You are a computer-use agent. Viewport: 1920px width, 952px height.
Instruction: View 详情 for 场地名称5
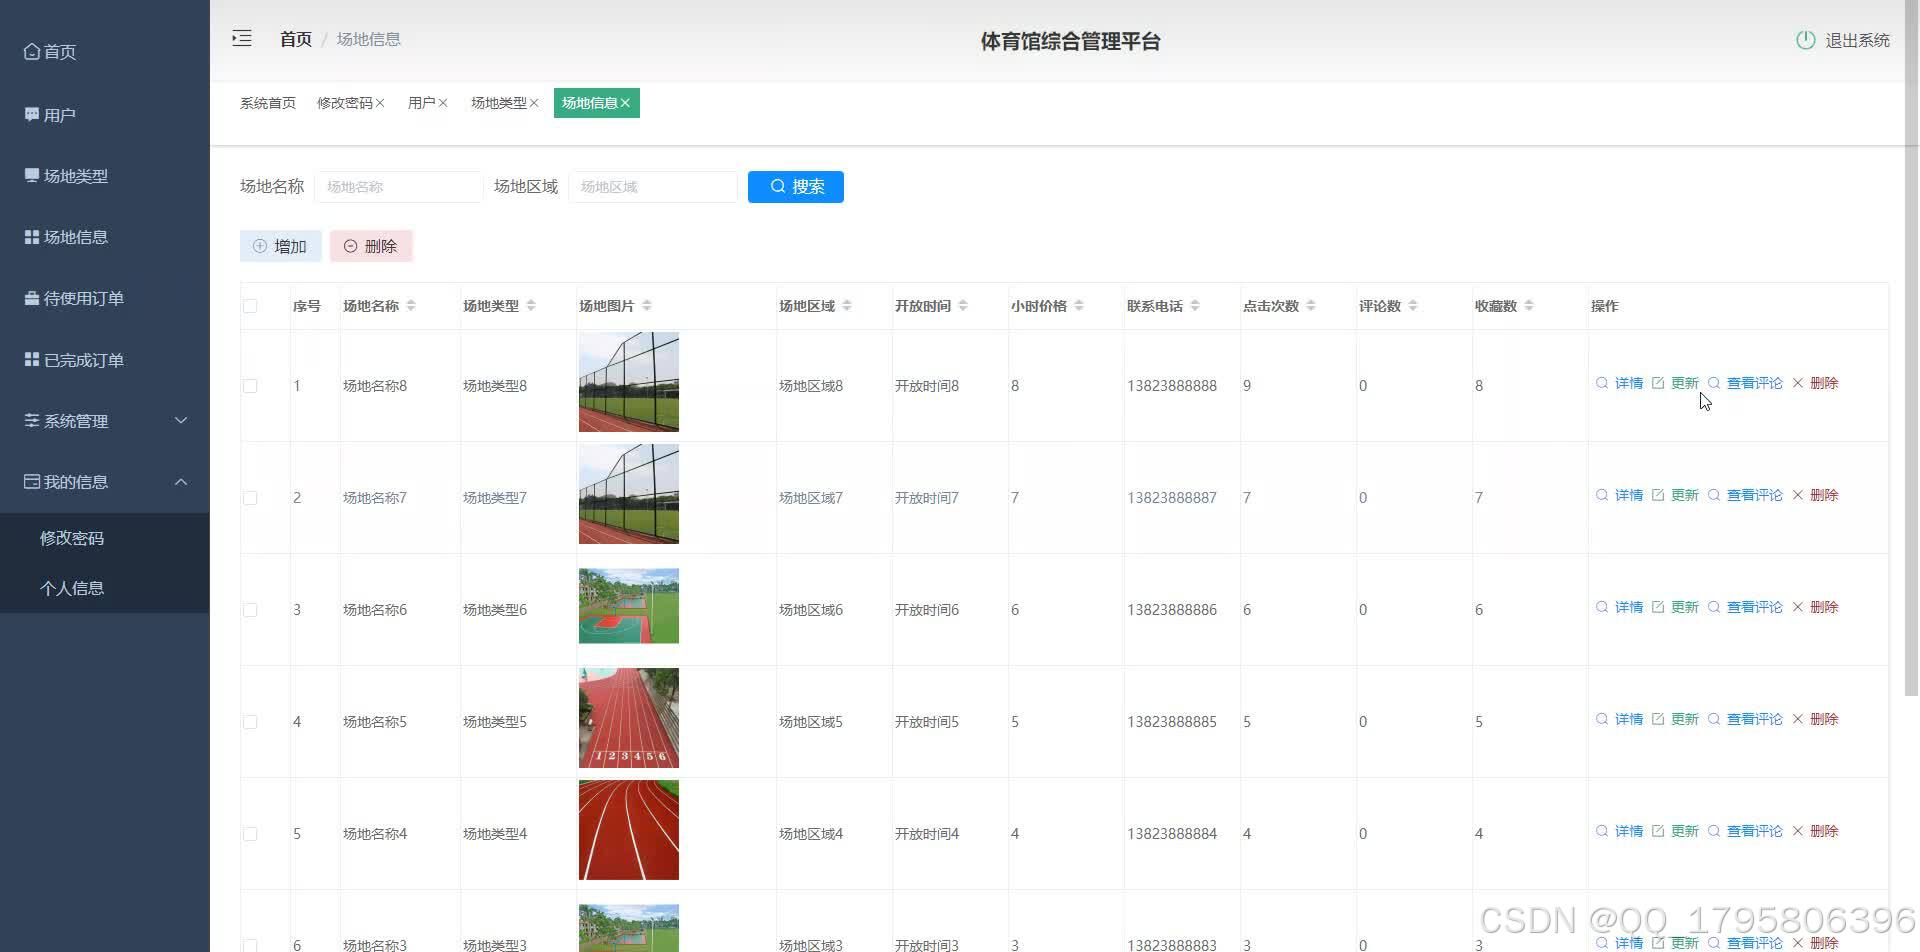pyautogui.click(x=1619, y=719)
